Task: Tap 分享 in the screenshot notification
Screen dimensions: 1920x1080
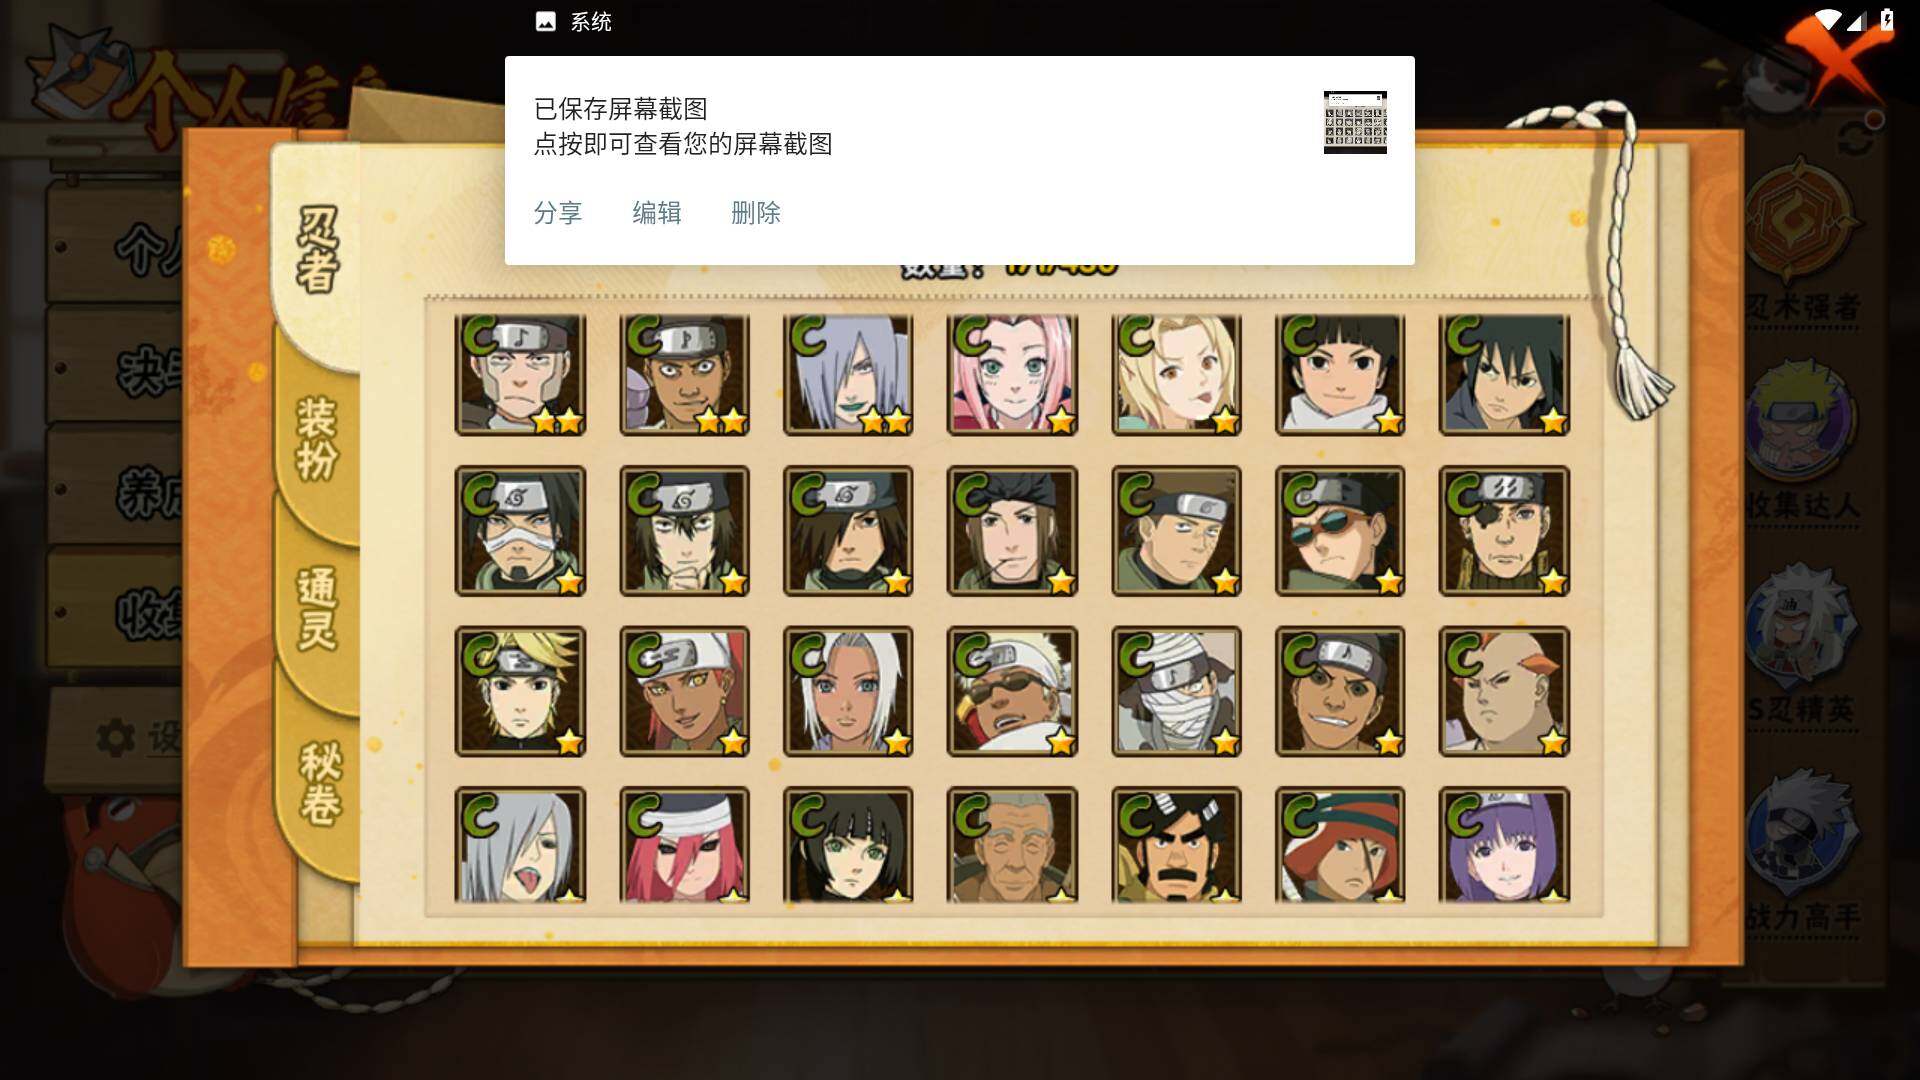Action: click(558, 213)
